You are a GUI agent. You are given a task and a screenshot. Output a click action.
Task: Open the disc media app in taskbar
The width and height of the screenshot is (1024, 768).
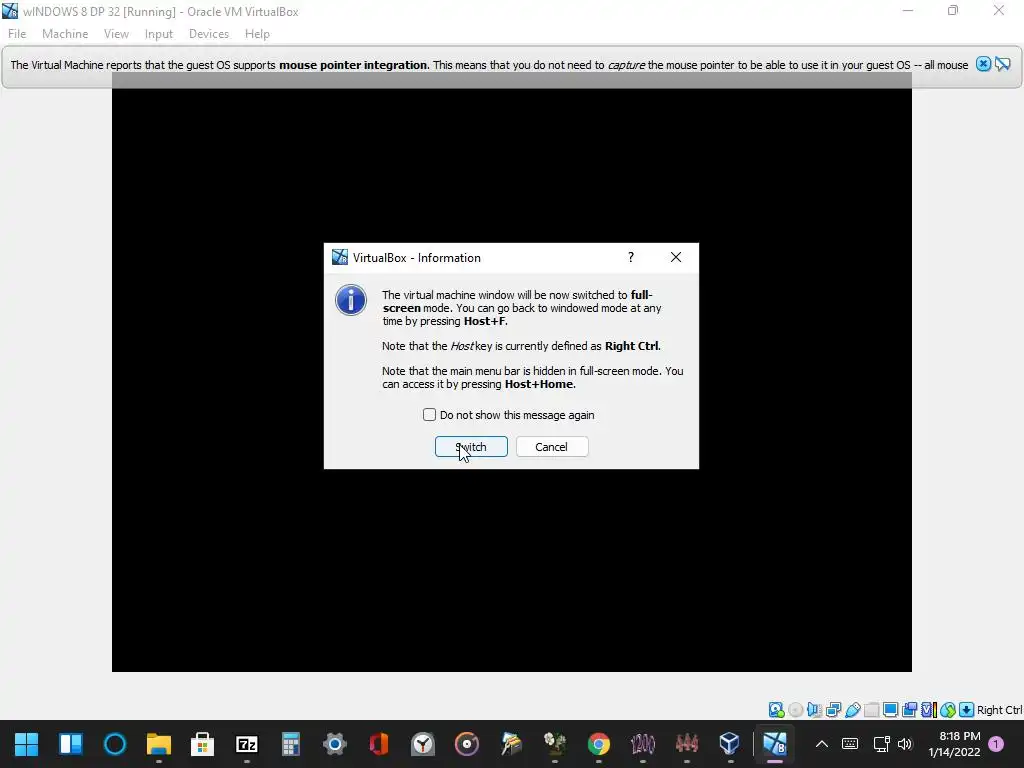coord(466,744)
